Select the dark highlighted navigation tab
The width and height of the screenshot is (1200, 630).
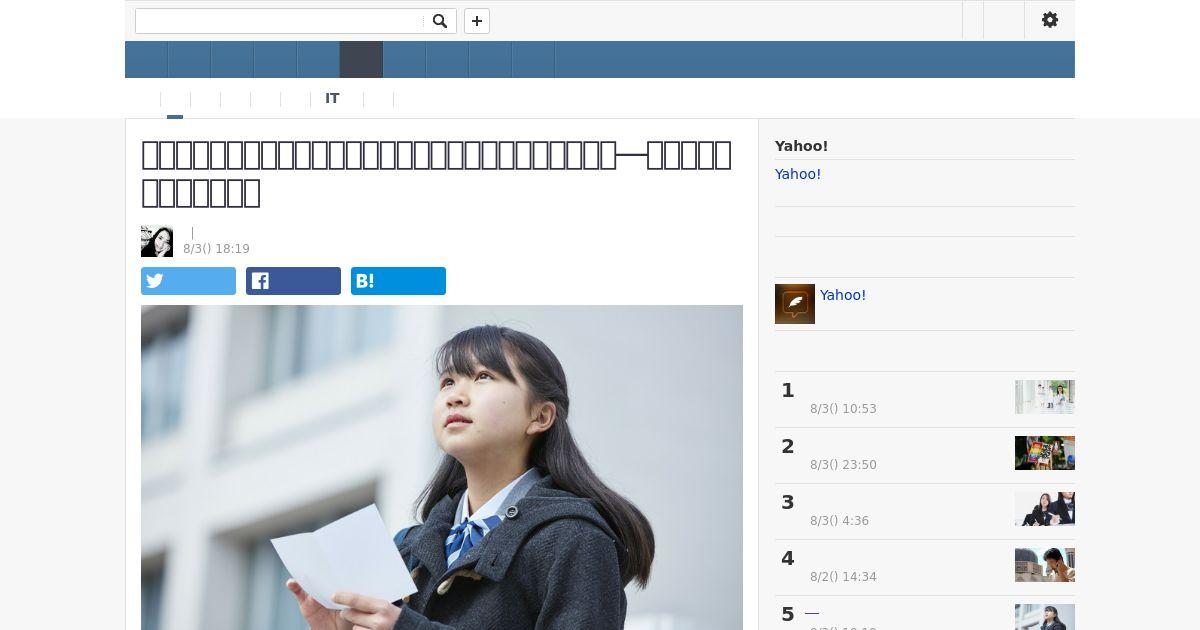pos(361,60)
